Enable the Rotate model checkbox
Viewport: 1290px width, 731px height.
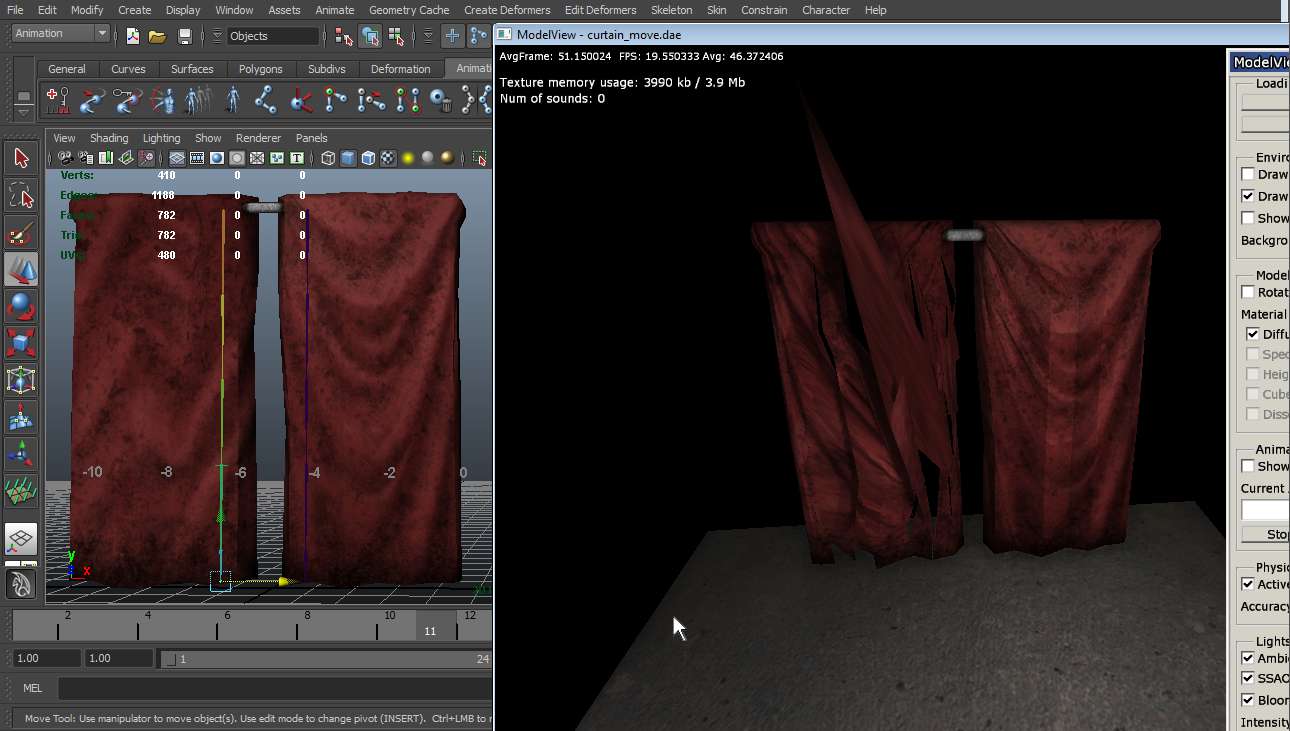tap(1248, 292)
